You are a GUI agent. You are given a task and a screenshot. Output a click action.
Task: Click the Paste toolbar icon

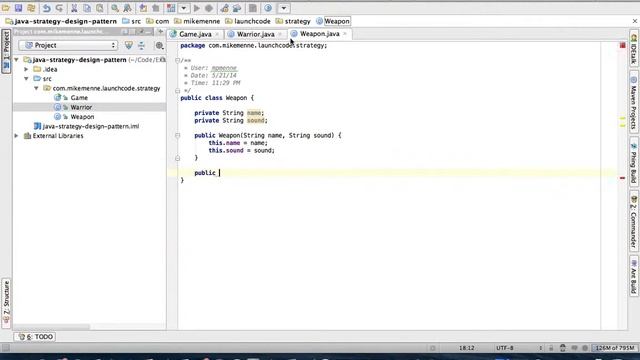100,8
